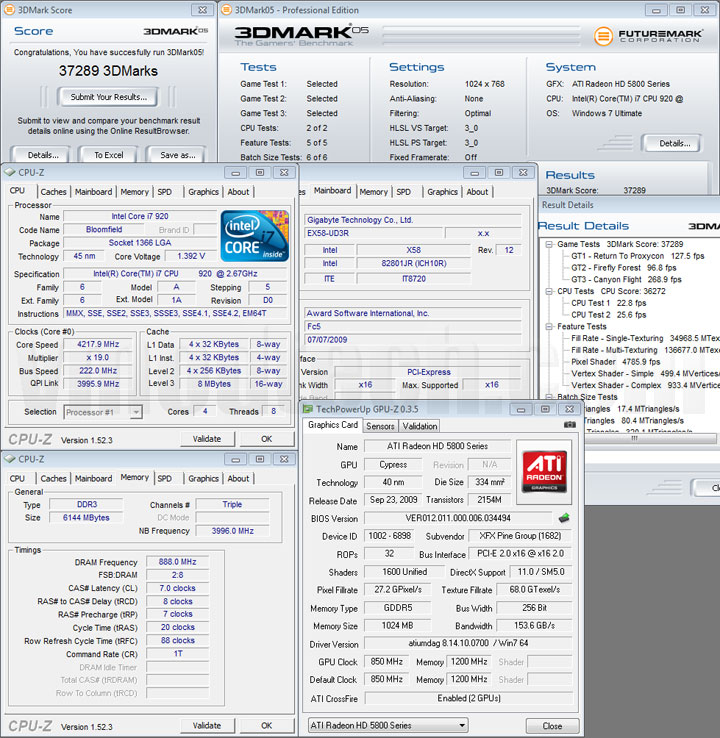Screen dimensions: 720x738
Task: Click the processor name field Intel Core i7 920
Action: 140,217
